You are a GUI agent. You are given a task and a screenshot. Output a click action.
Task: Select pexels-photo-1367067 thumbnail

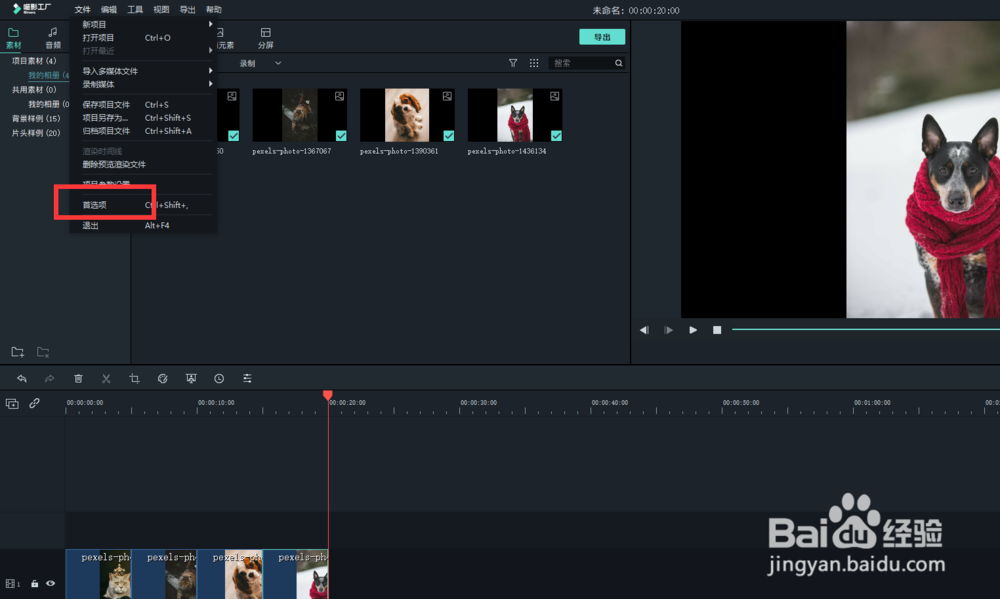point(300,115)
